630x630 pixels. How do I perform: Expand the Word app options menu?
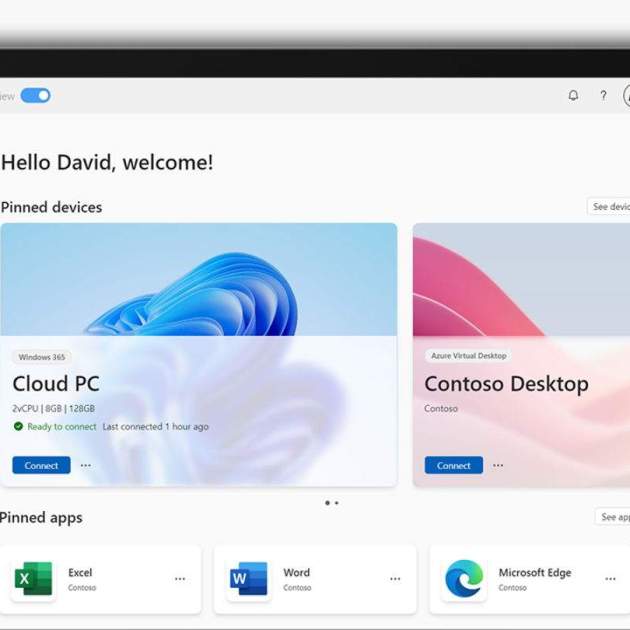pos(395,579)
